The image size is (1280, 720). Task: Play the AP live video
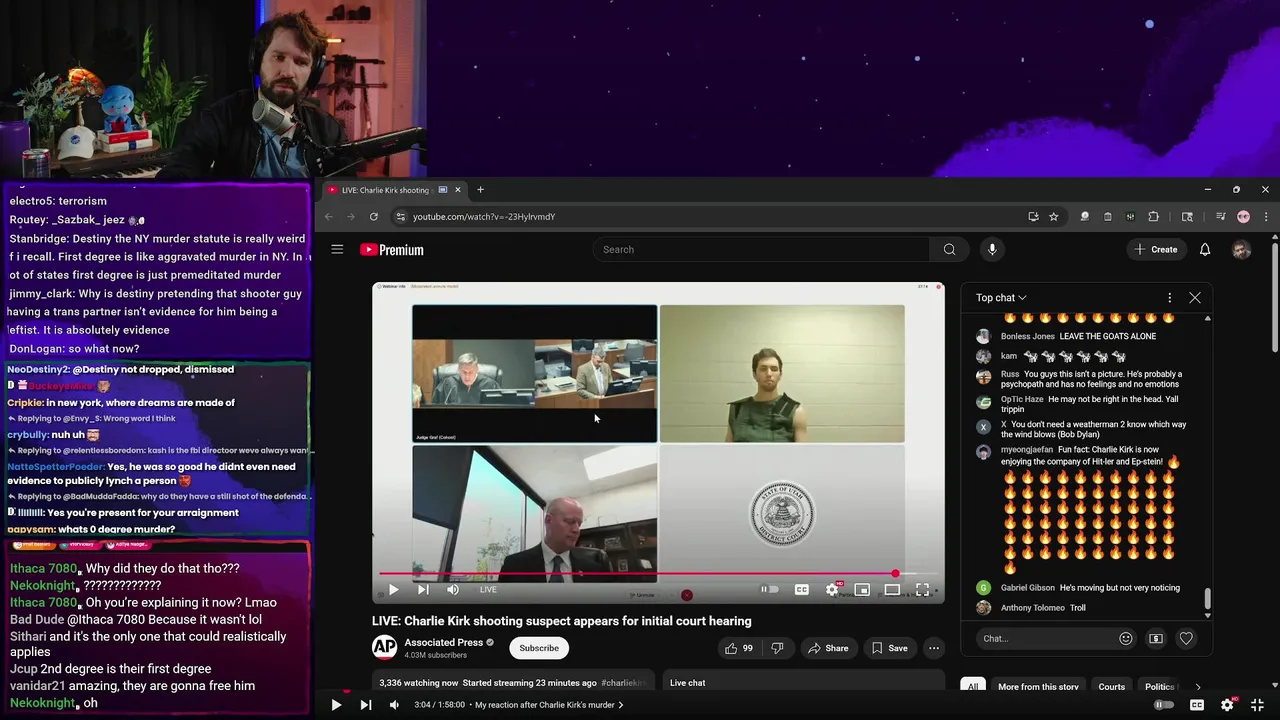coord(393,589)
